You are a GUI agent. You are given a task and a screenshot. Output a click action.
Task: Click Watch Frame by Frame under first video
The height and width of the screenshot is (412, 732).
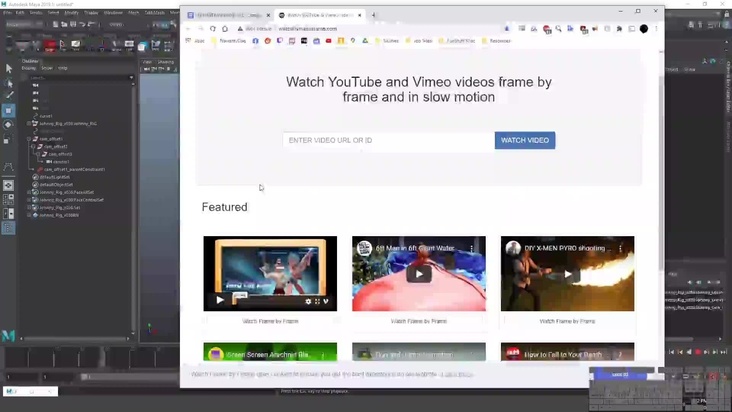click(x=270, y=321)
